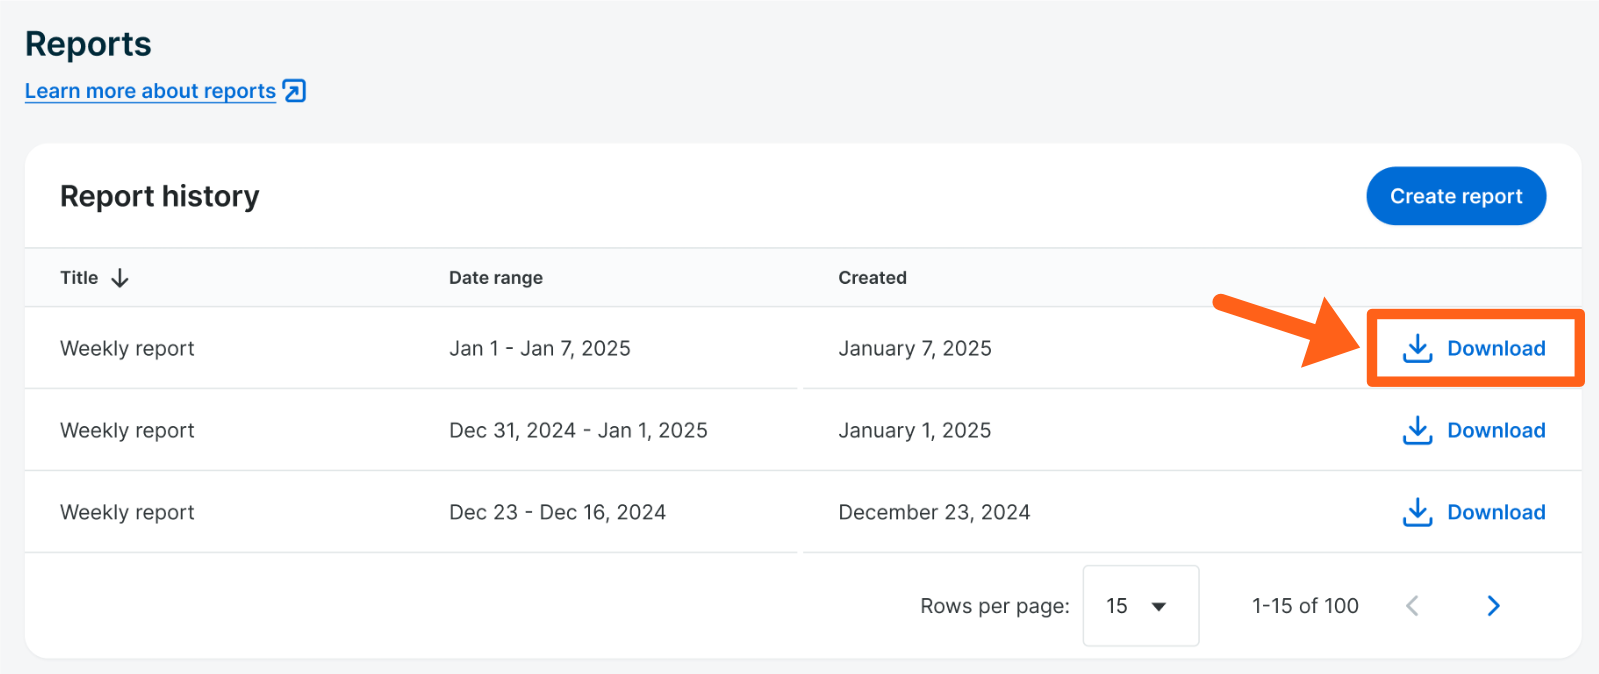
Task: Click the external link icon beside Learn more
Action: [x=294, y=91]
